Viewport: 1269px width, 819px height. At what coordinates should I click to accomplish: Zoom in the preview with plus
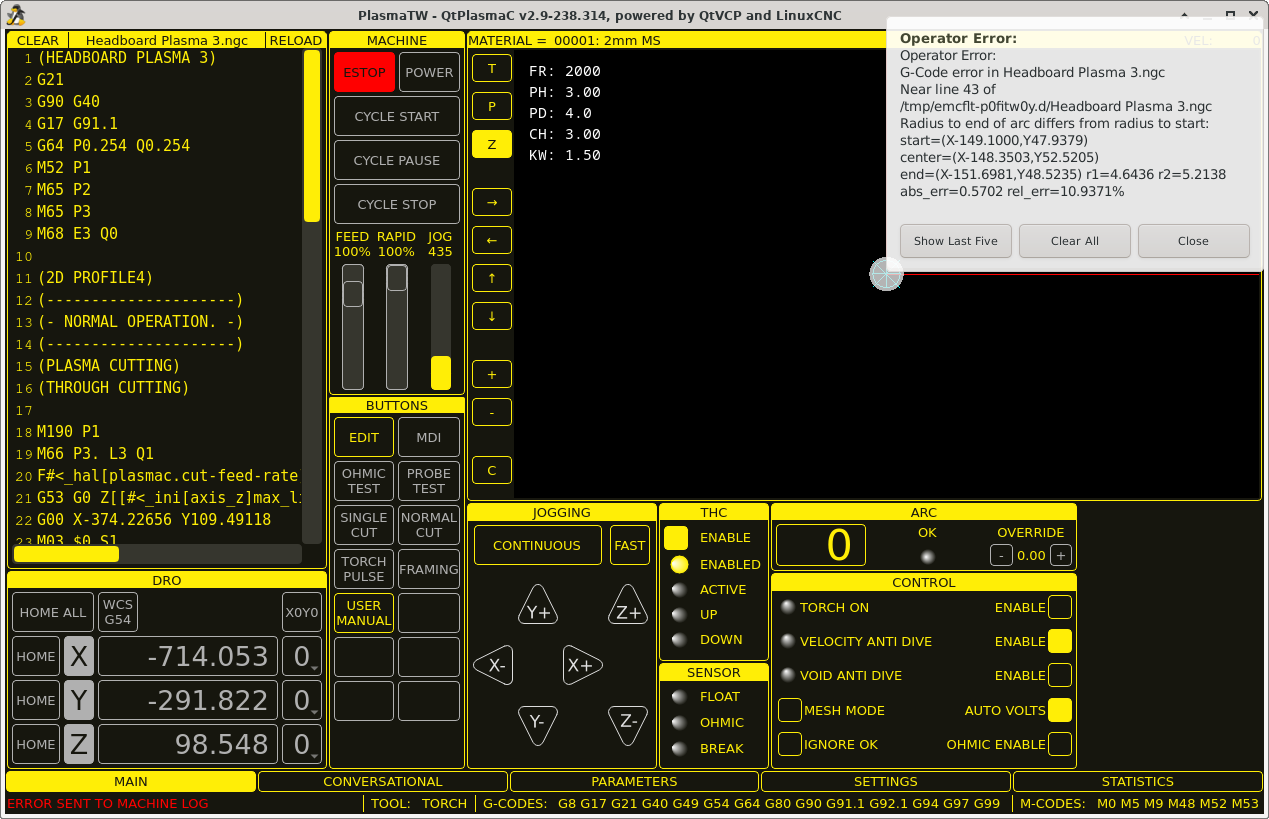(492, 374)
